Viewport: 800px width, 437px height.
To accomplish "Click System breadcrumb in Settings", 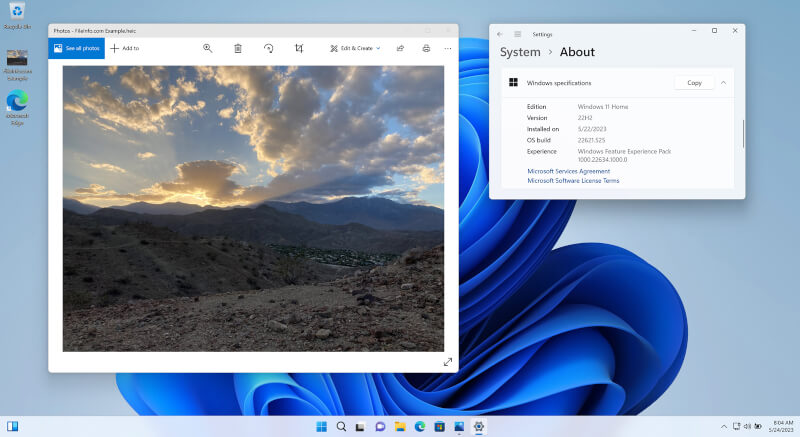I will tap(520, 52).
